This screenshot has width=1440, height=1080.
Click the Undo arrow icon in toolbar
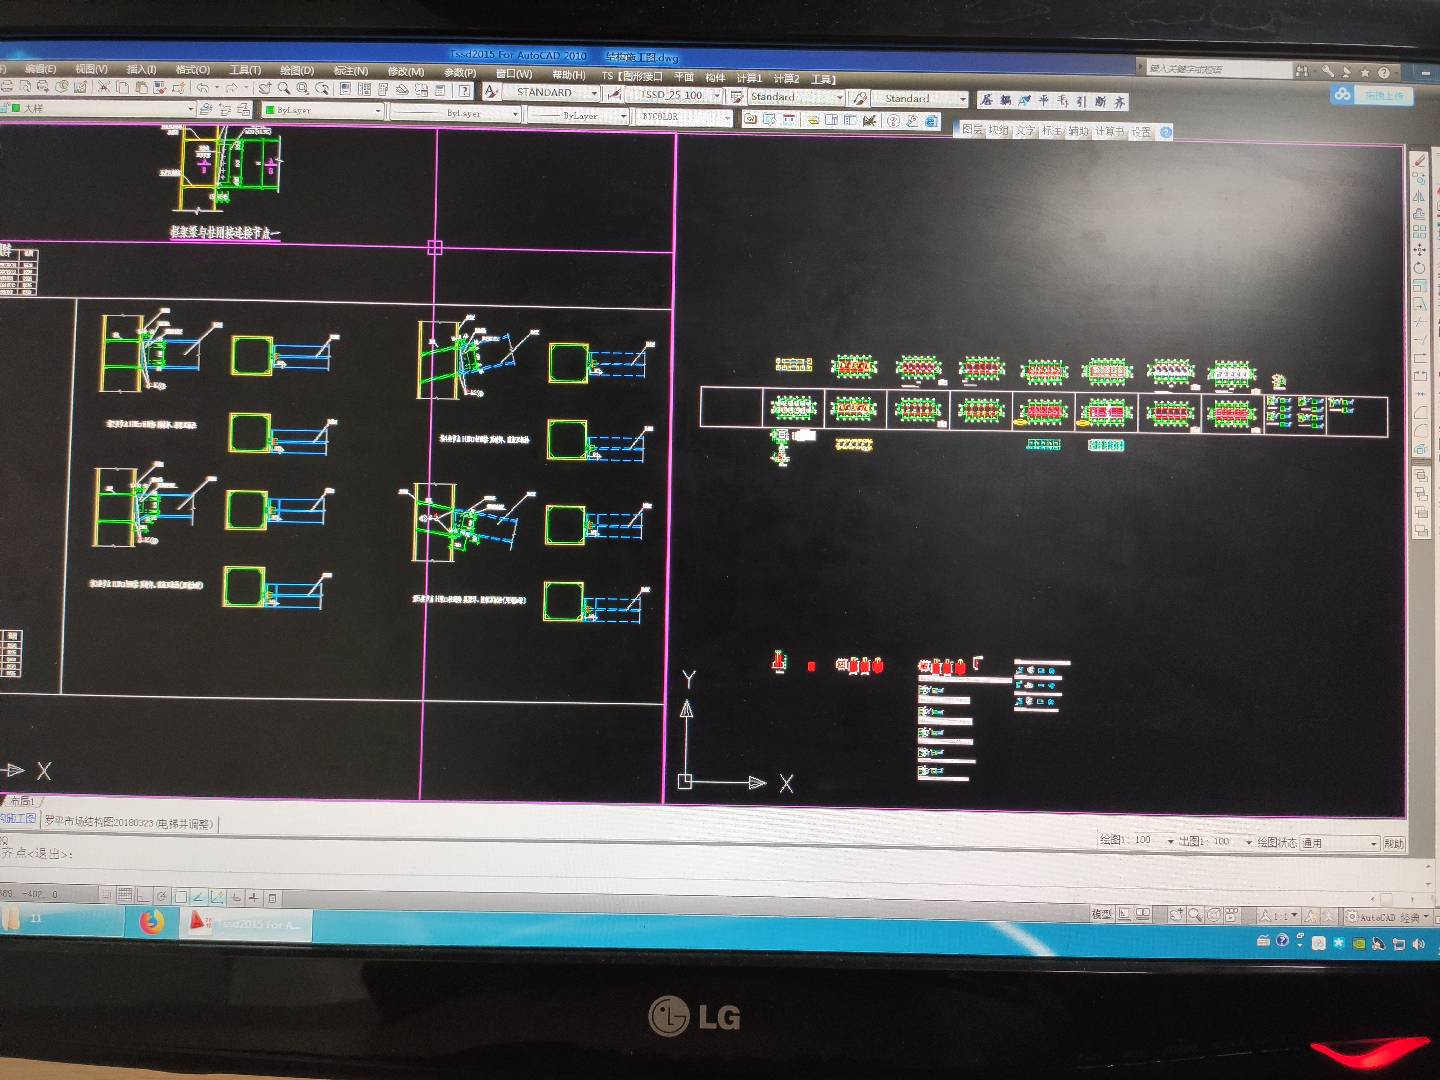[203, 89]
